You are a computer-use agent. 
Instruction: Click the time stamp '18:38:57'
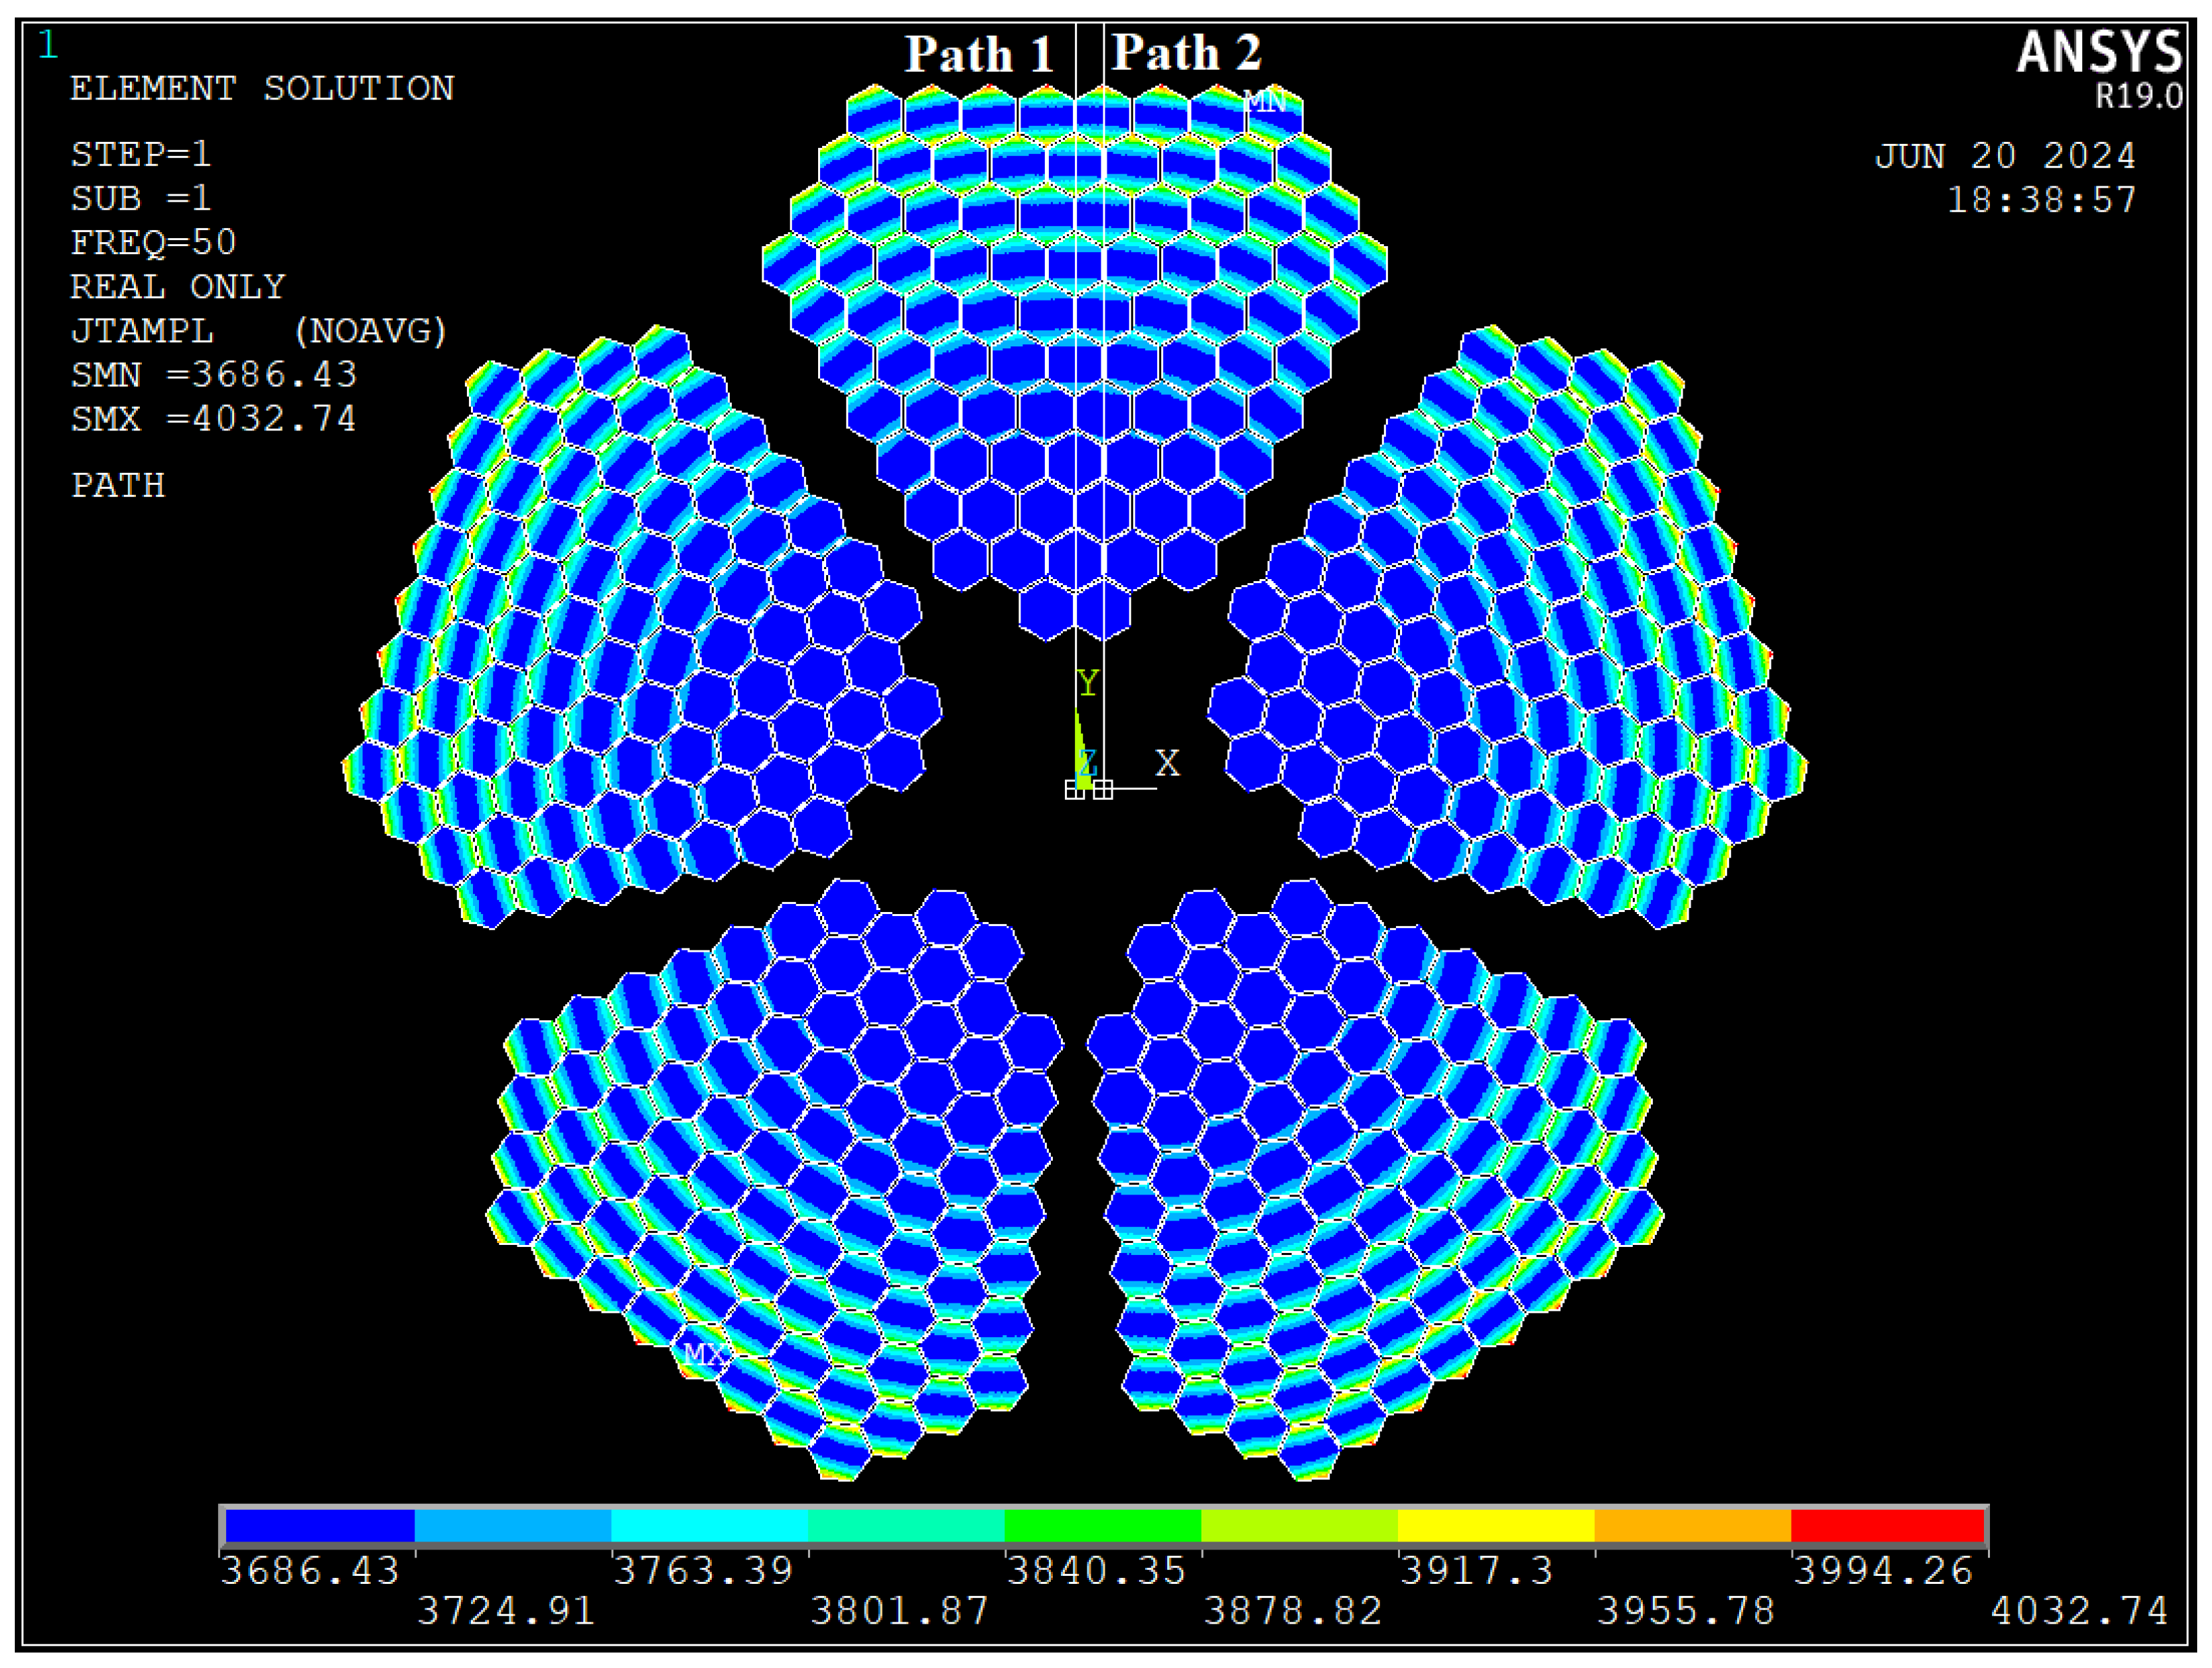click(x=2041, y=201)
